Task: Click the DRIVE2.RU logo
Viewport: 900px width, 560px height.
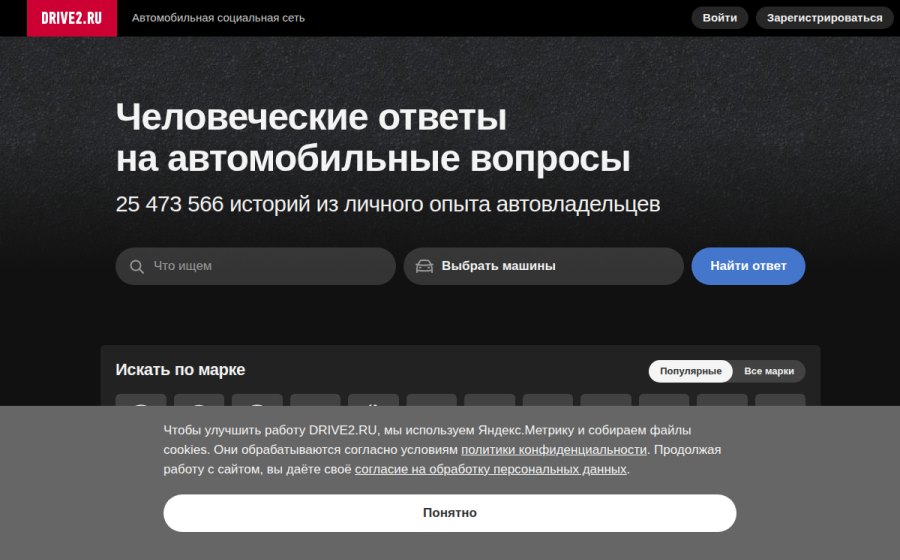Action: (72, 18)
